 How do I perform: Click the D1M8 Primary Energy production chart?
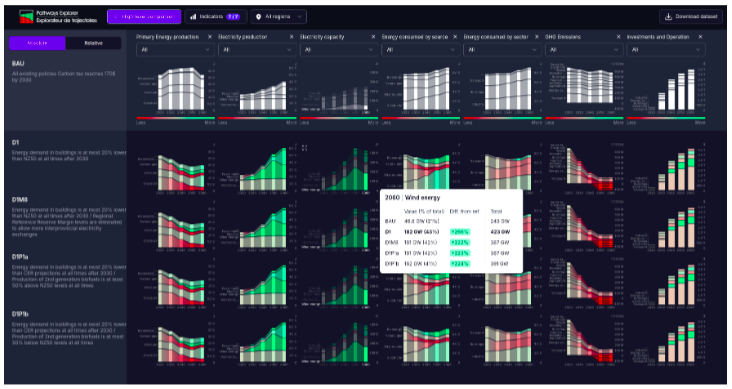(x=176, y=226)
